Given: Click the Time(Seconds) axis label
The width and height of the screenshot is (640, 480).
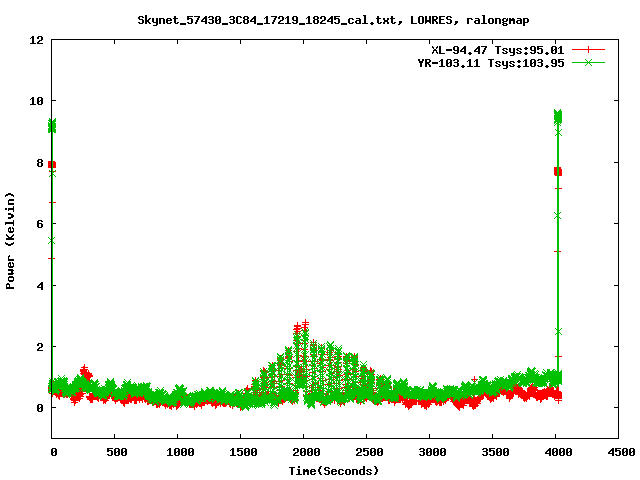Looking at the screenshot, I should [334, 471].
